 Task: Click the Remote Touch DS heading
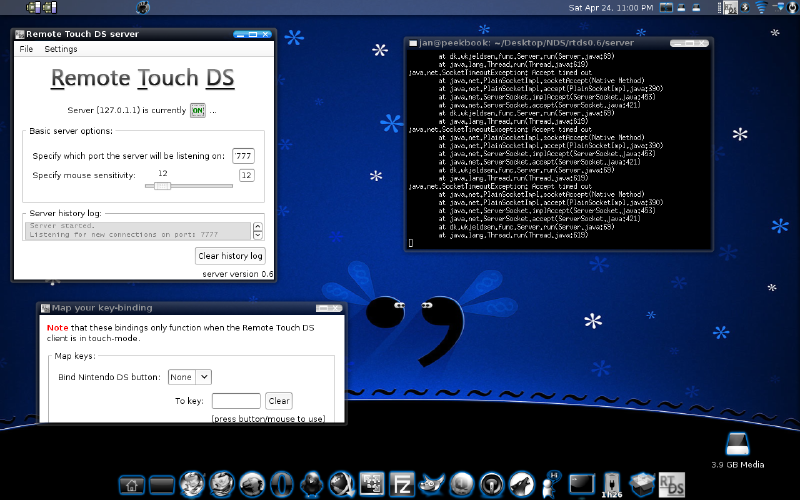(143, 78)
